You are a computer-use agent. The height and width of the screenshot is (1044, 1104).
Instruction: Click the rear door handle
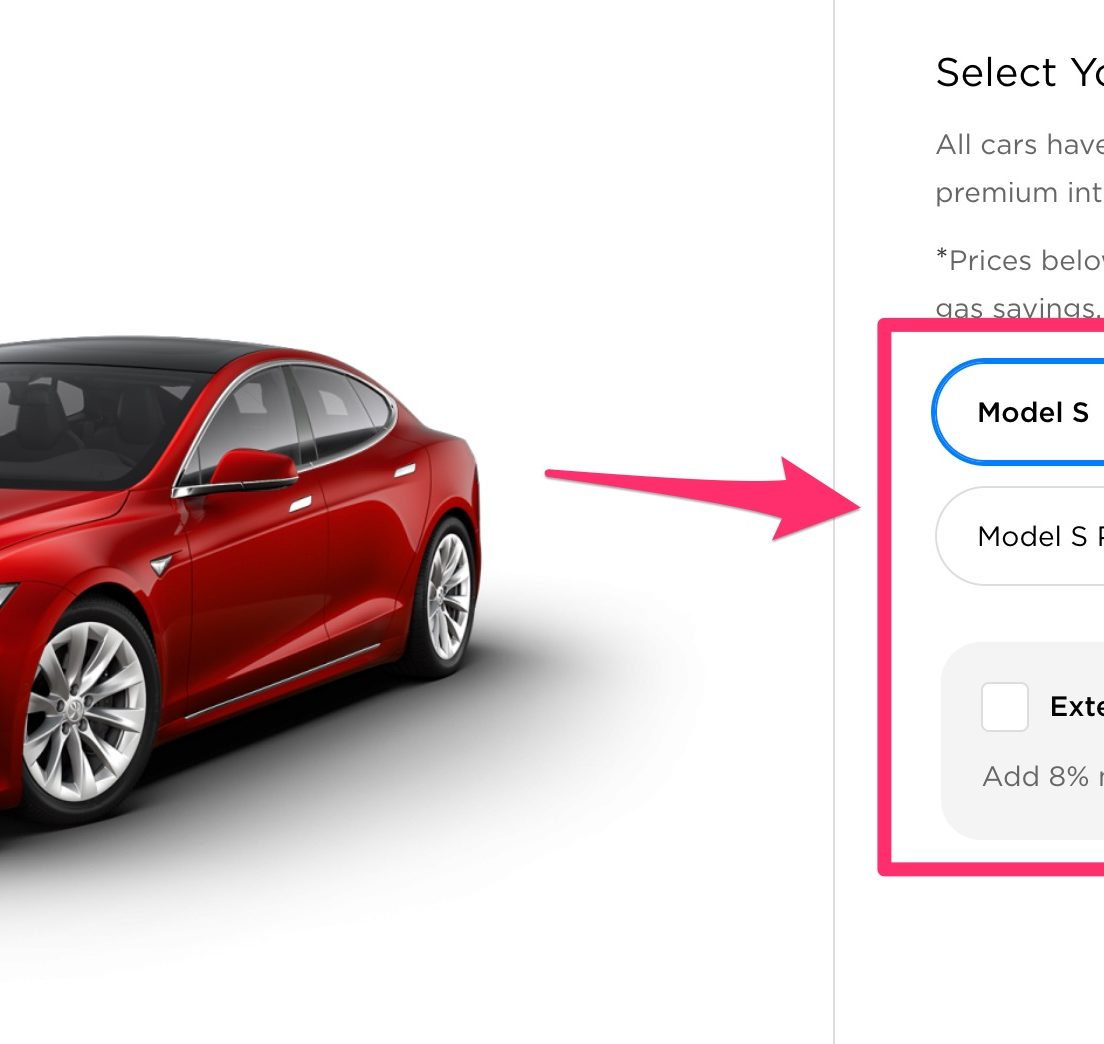[x=404, y=470]
